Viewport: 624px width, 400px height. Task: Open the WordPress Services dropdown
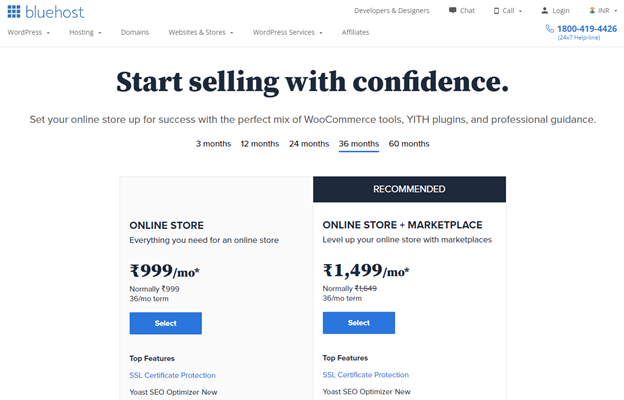pyautogui.click(x=288, y=32)
